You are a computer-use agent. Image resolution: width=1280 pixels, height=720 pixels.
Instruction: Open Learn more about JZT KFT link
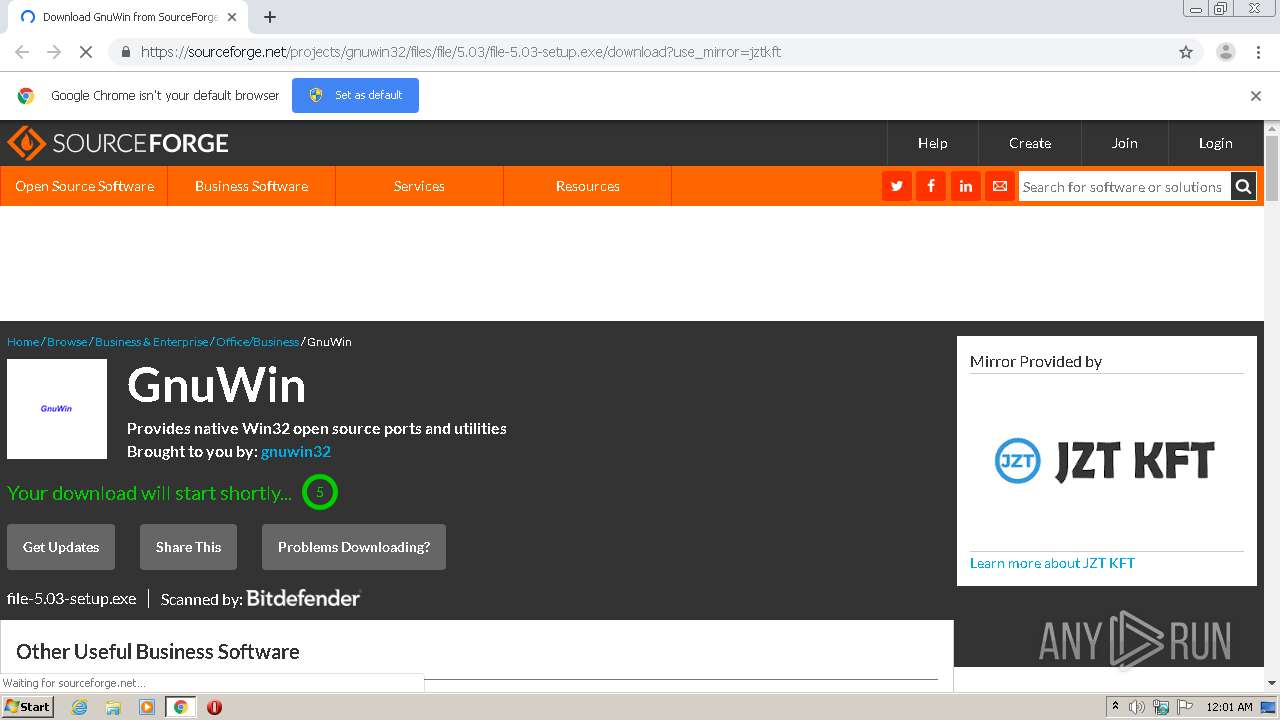coord(1052,563)
